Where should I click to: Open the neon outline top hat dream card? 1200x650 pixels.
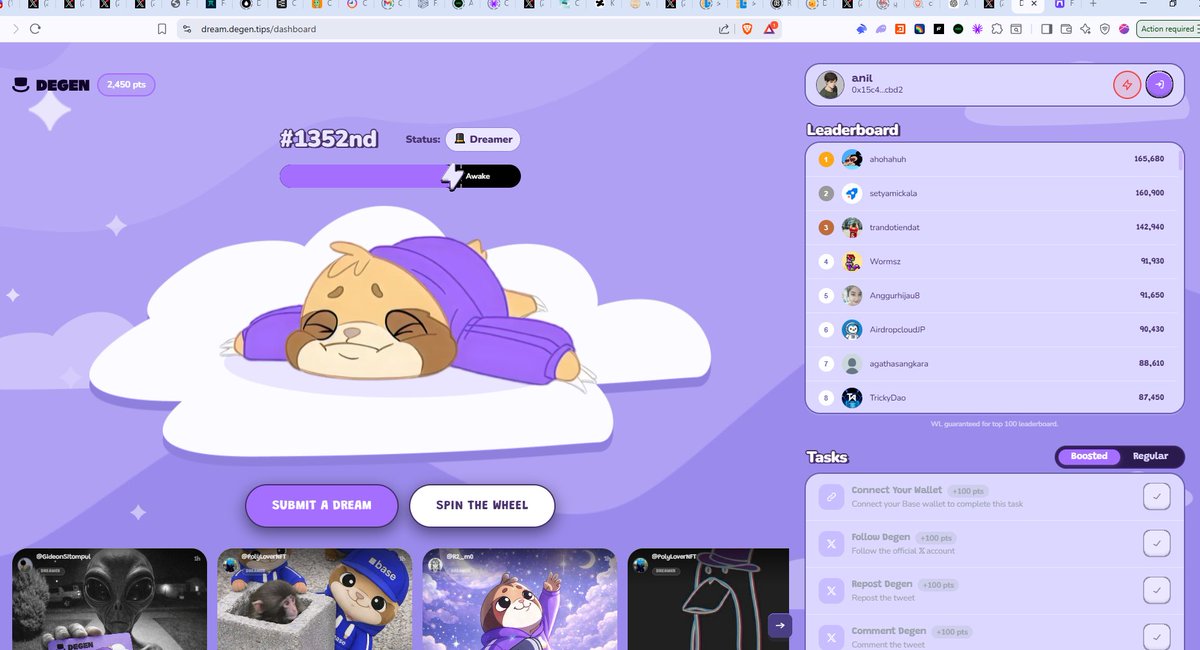pyautogui.click(x=708, y=599)
